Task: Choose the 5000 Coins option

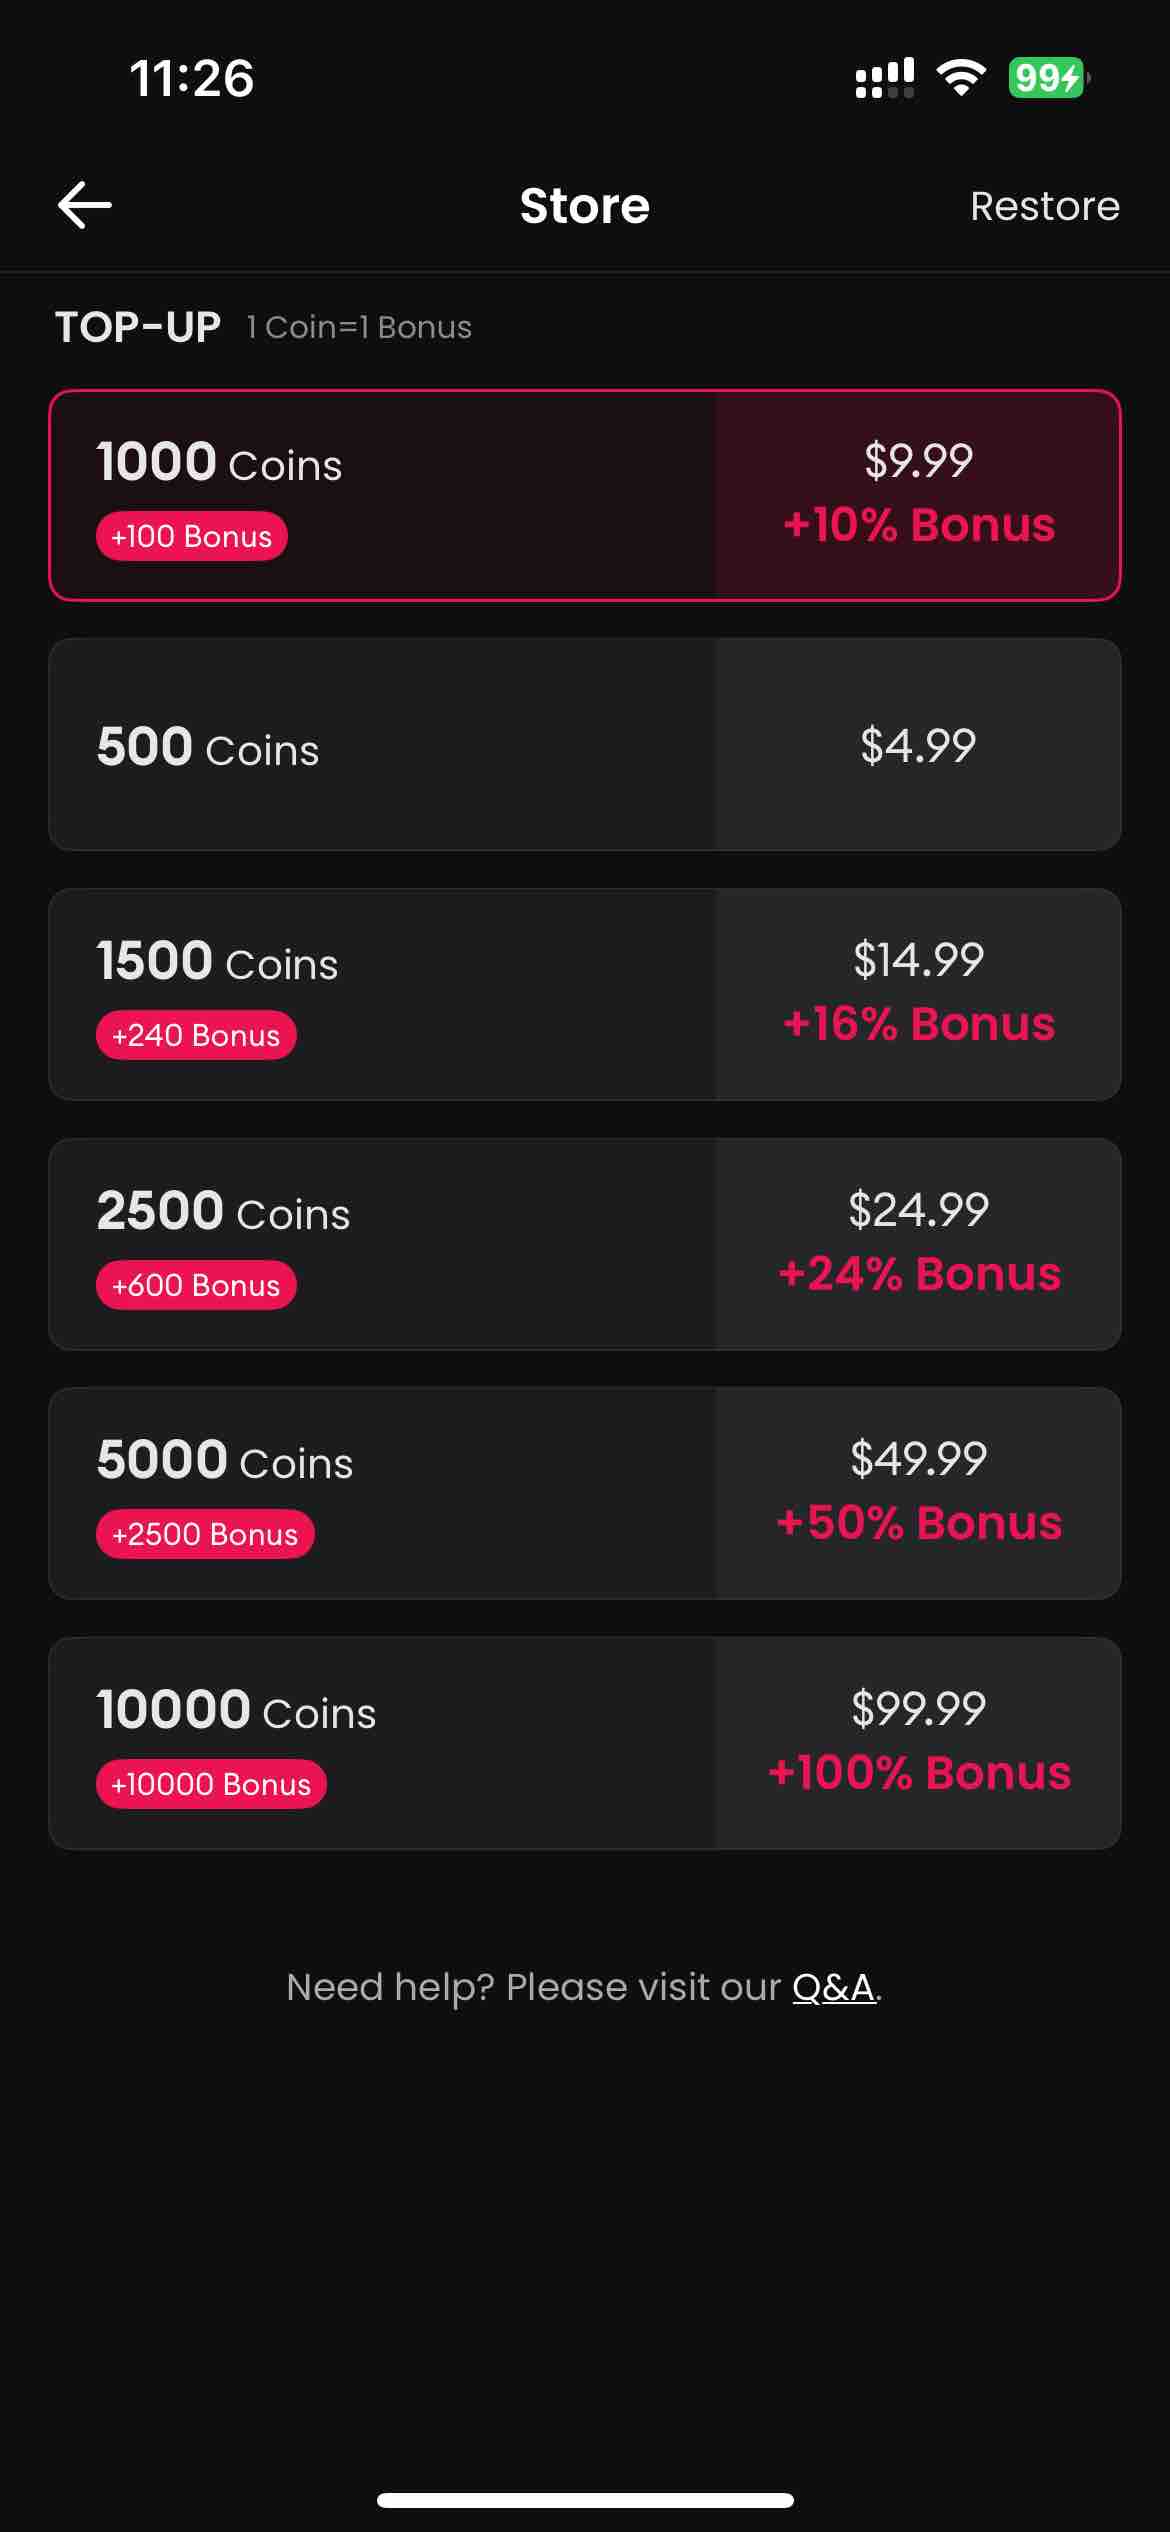Action: (x=585, y=1493)
